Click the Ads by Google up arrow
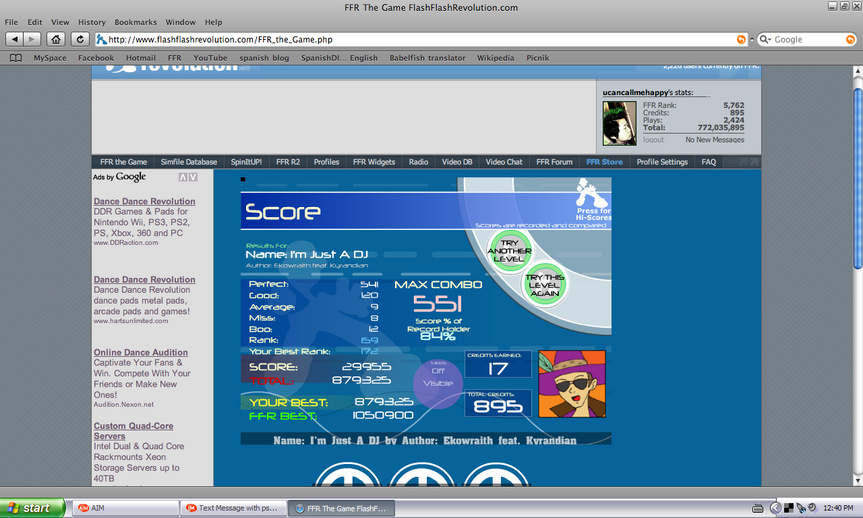The height and width of the screenshot is (518, 863). coord(183,177)
